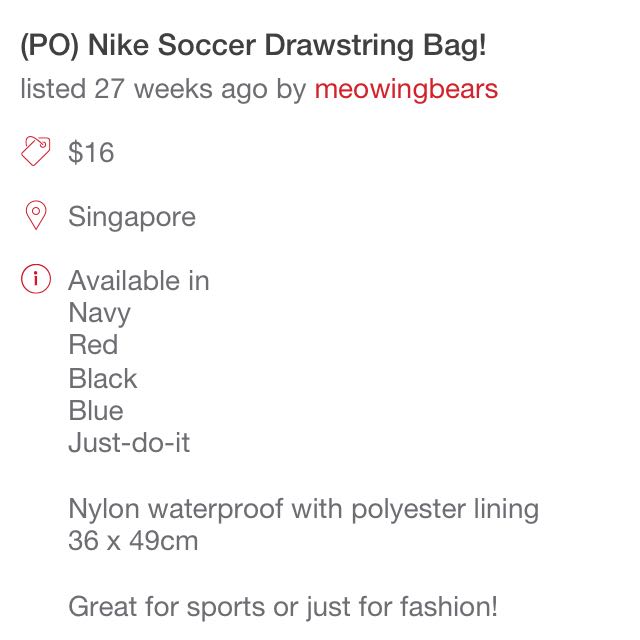Tap the location pin icon
Screen dimensions: 640x640
tap(36, 215)
